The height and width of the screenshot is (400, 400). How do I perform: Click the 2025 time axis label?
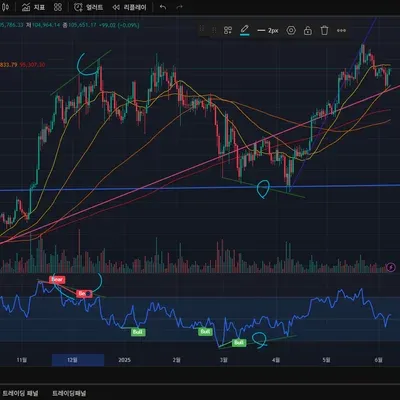[124, 360]
